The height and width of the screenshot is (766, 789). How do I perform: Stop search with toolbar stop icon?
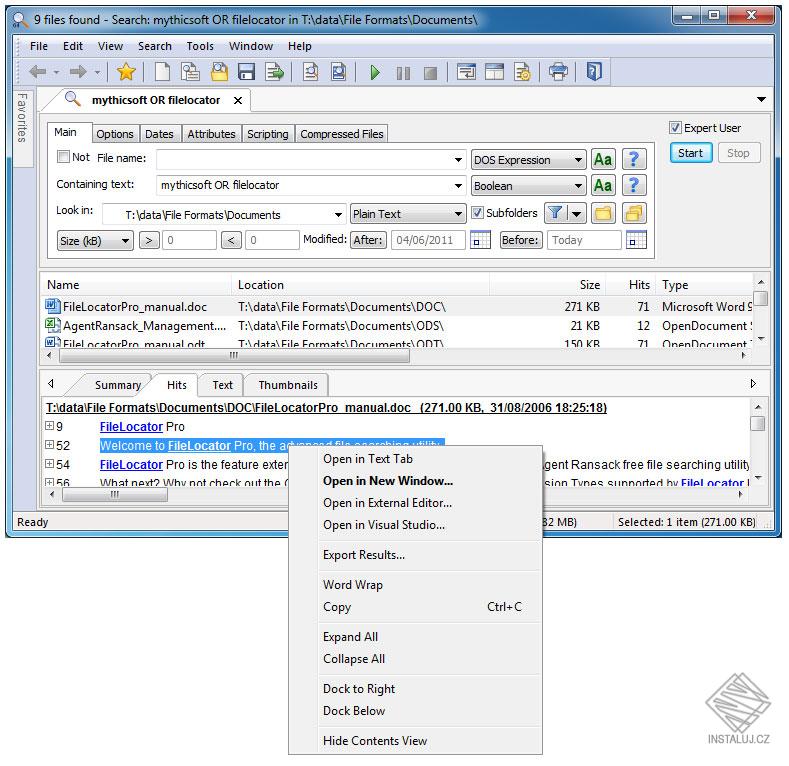(430, 73)
